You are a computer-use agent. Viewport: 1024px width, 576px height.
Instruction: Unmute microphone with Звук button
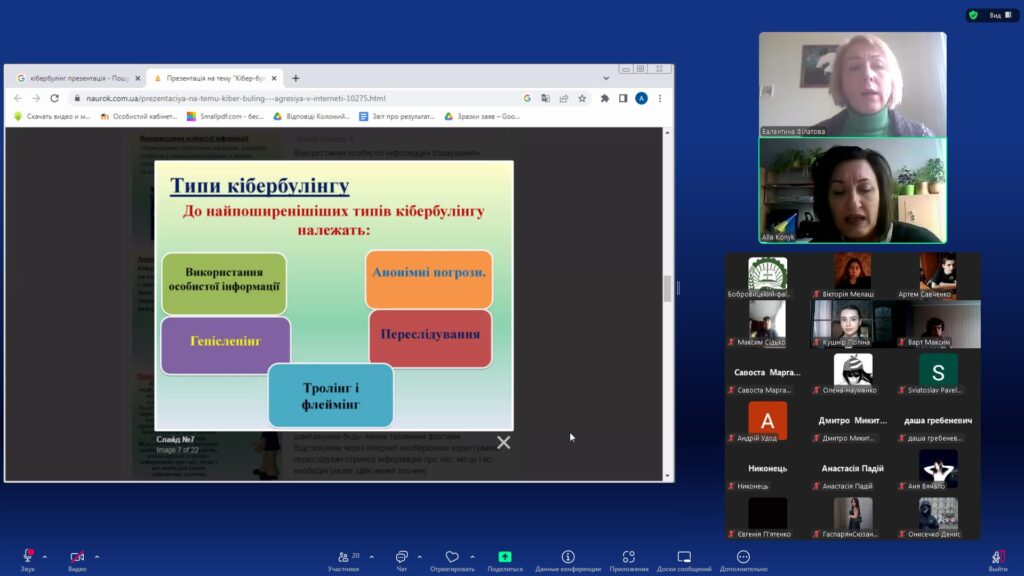27,560
